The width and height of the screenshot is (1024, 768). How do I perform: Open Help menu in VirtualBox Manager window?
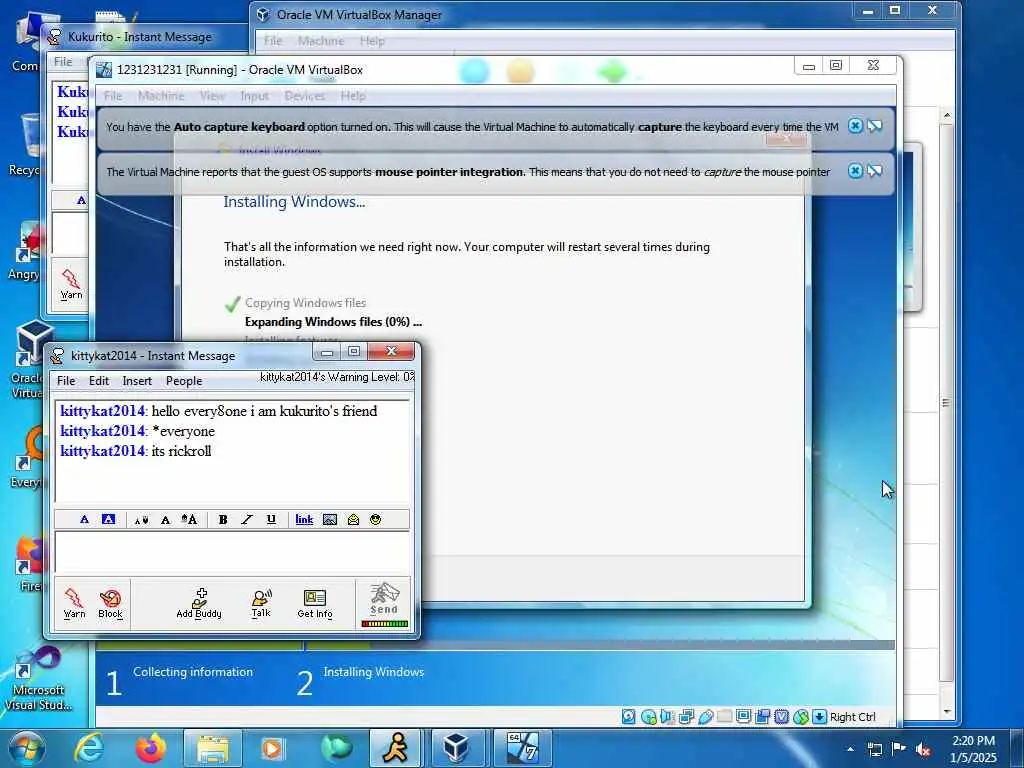coord(372,40)
